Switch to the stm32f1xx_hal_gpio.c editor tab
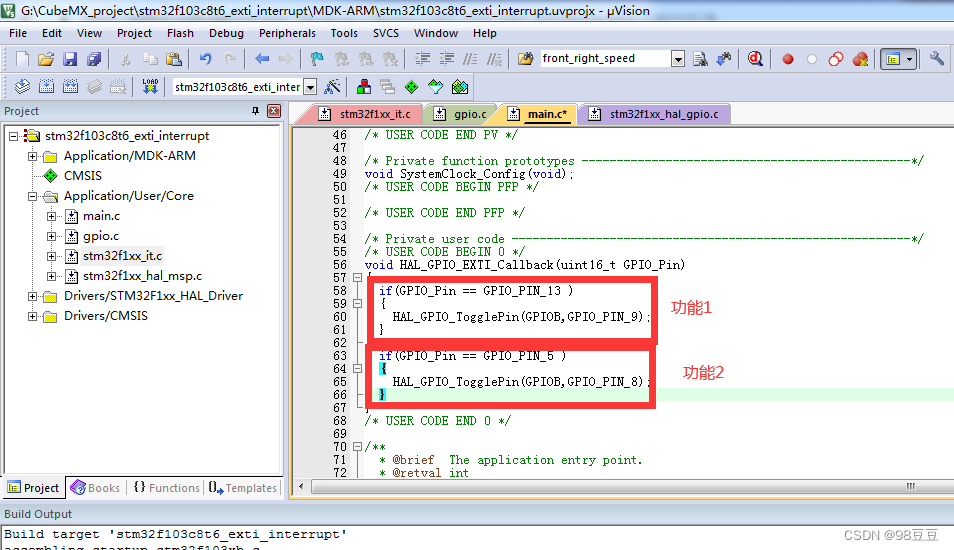Viewport: 954px width, 550px height. (x=655, y=114)
